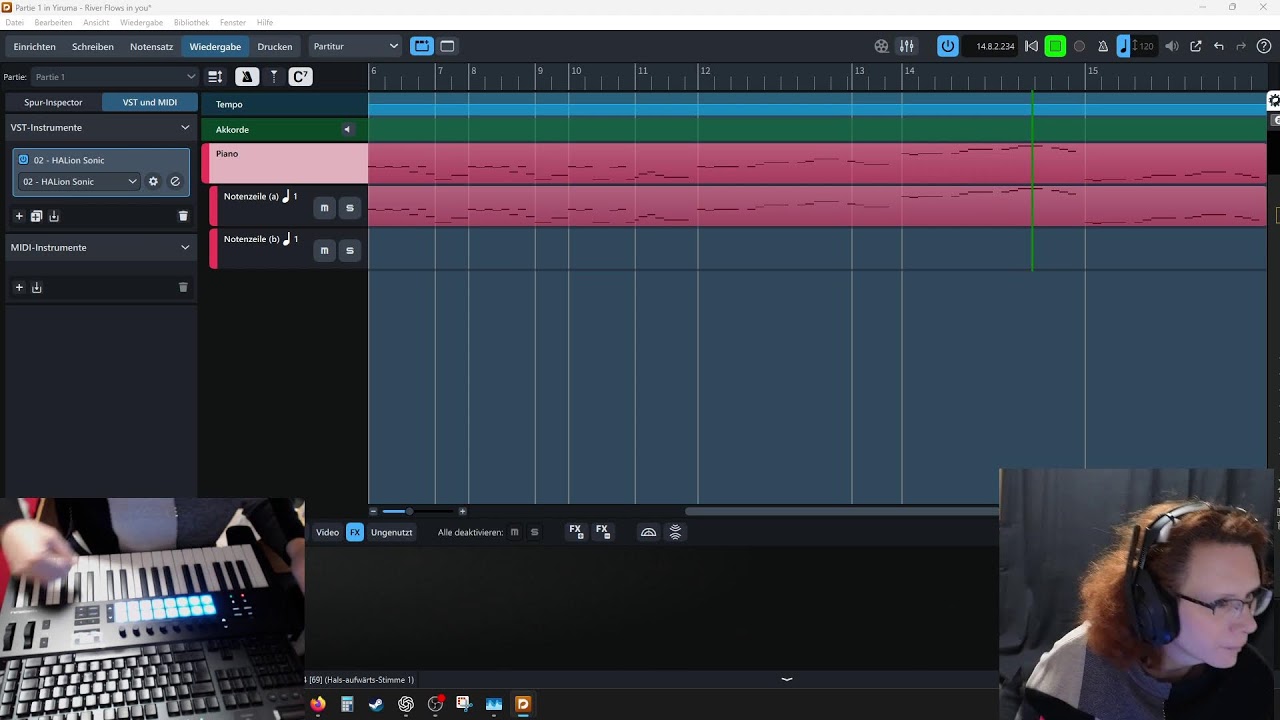Click the horizontal timeline scrollbar
The height and width of the screenshot is (720, 1280).
coord(842,512)
